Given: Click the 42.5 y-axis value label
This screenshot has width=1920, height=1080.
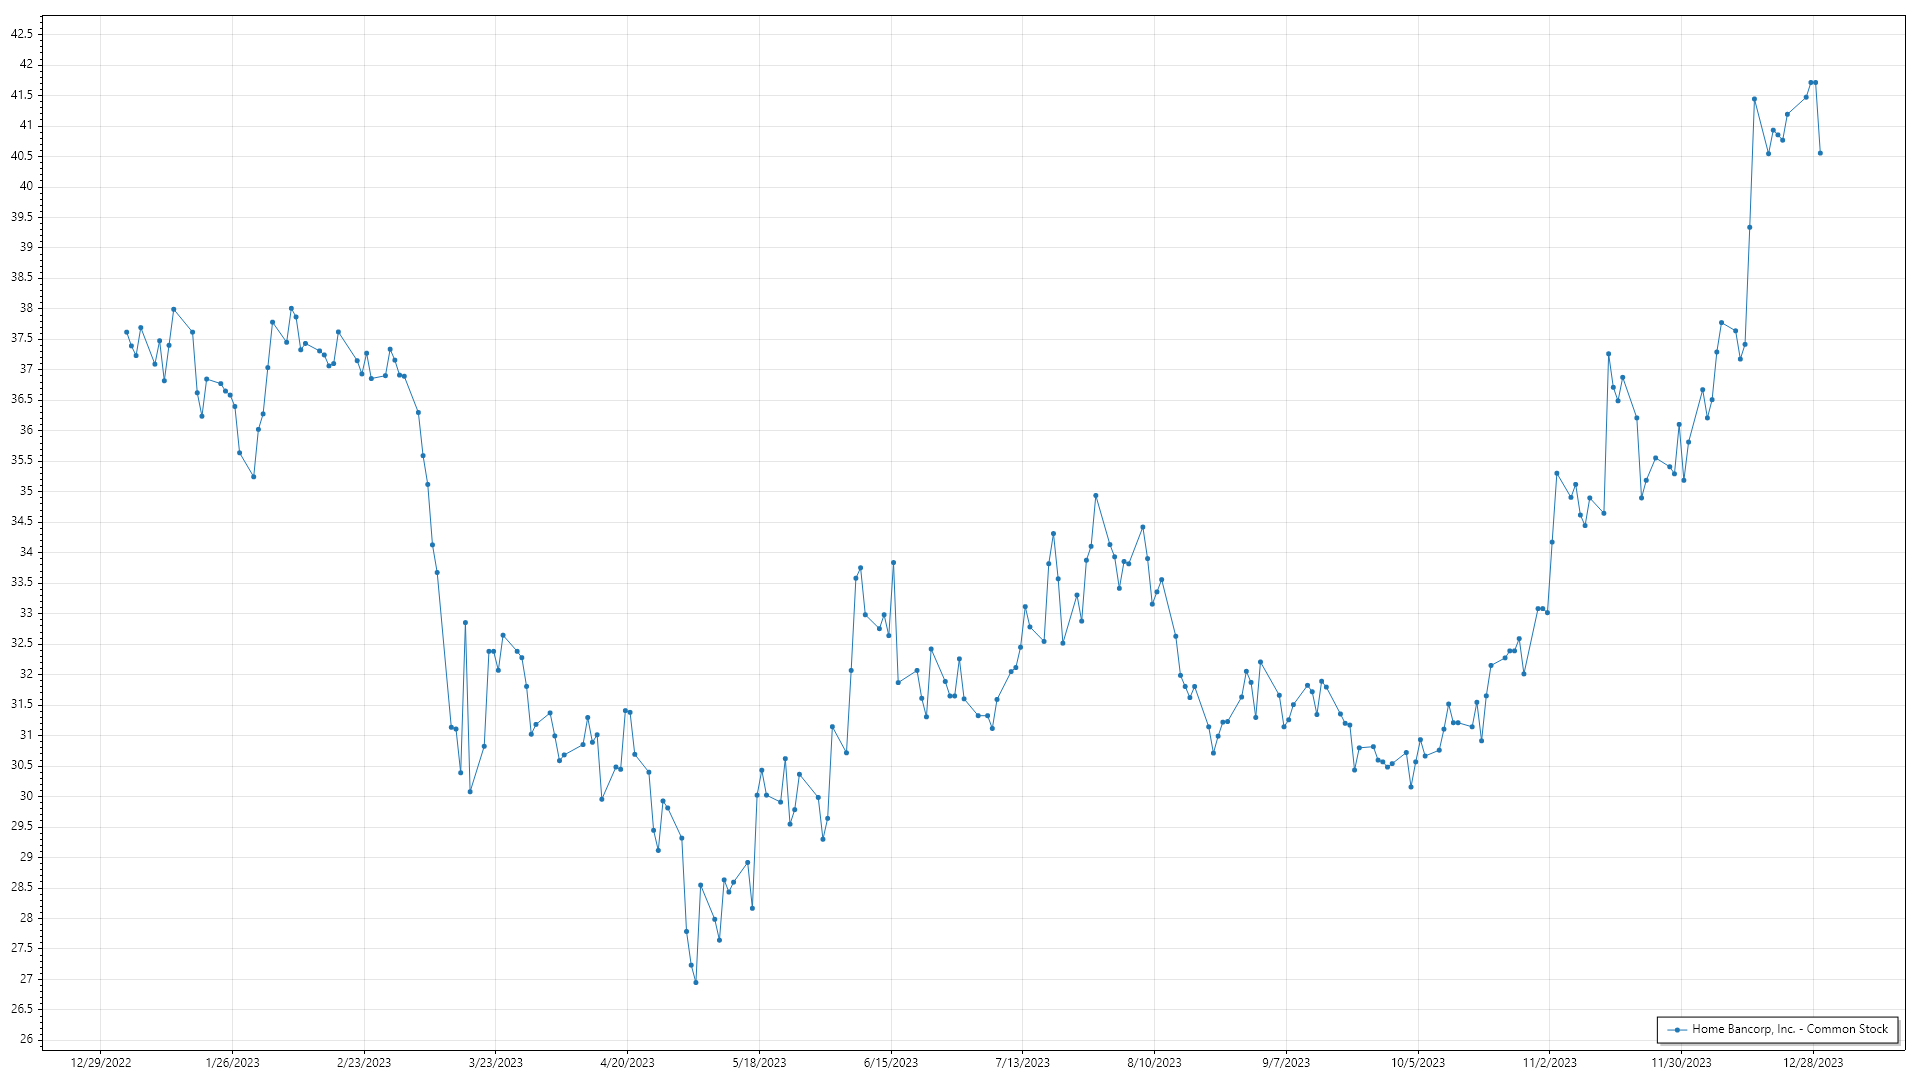Looking at the screenshot, I should click(x=22, y=34).
